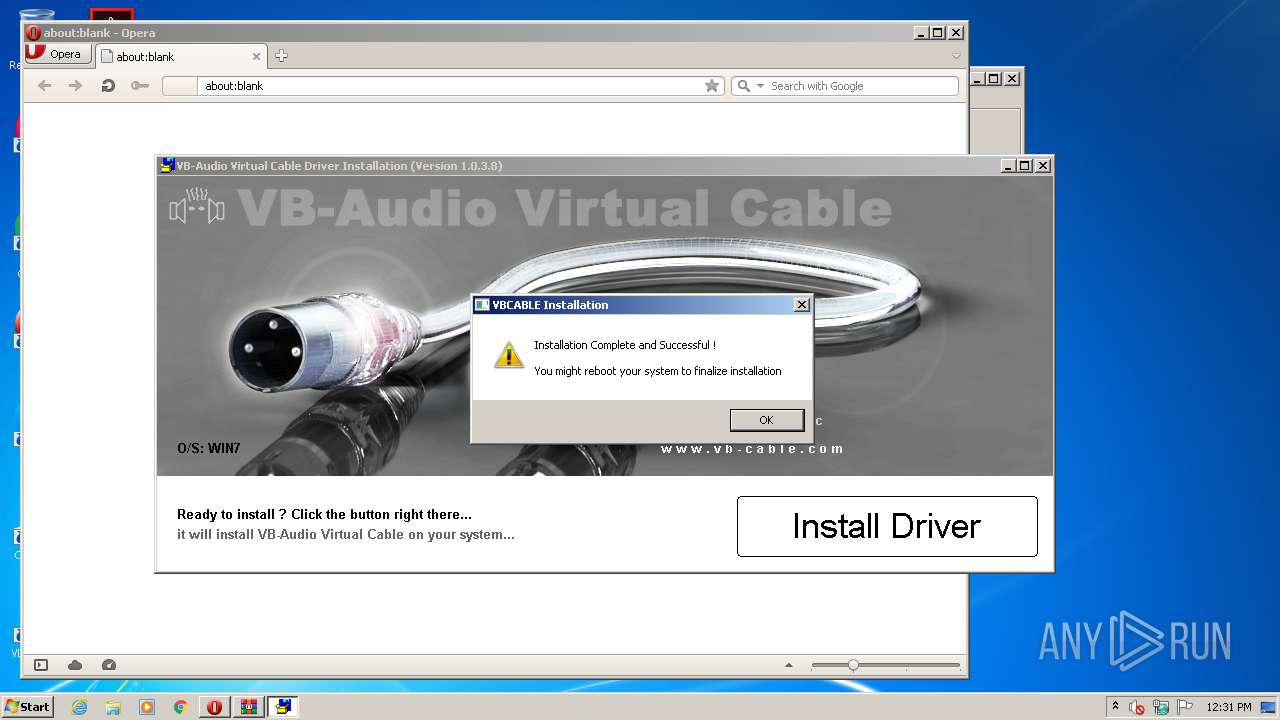
Task: Switch to VB-Cable installer taskbar button
Action: click(283, 707)
